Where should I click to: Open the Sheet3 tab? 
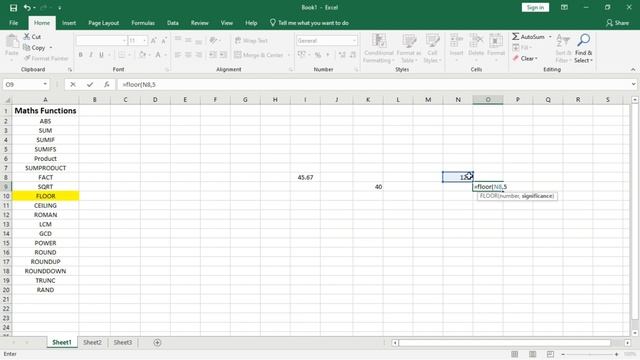click(x=122, y=342)
